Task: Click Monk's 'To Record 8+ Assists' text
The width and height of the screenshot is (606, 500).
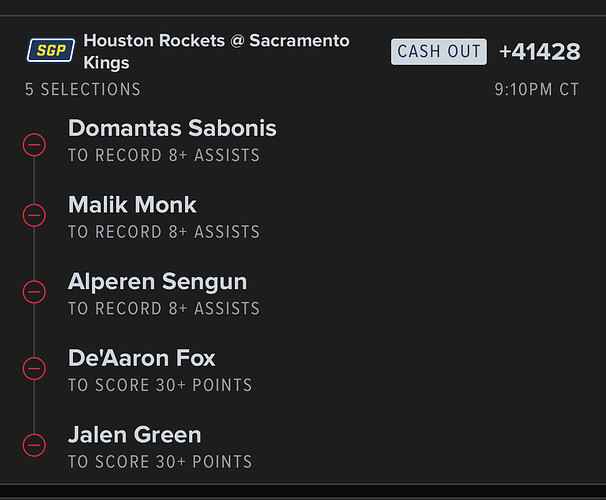Action: [164, 232]
